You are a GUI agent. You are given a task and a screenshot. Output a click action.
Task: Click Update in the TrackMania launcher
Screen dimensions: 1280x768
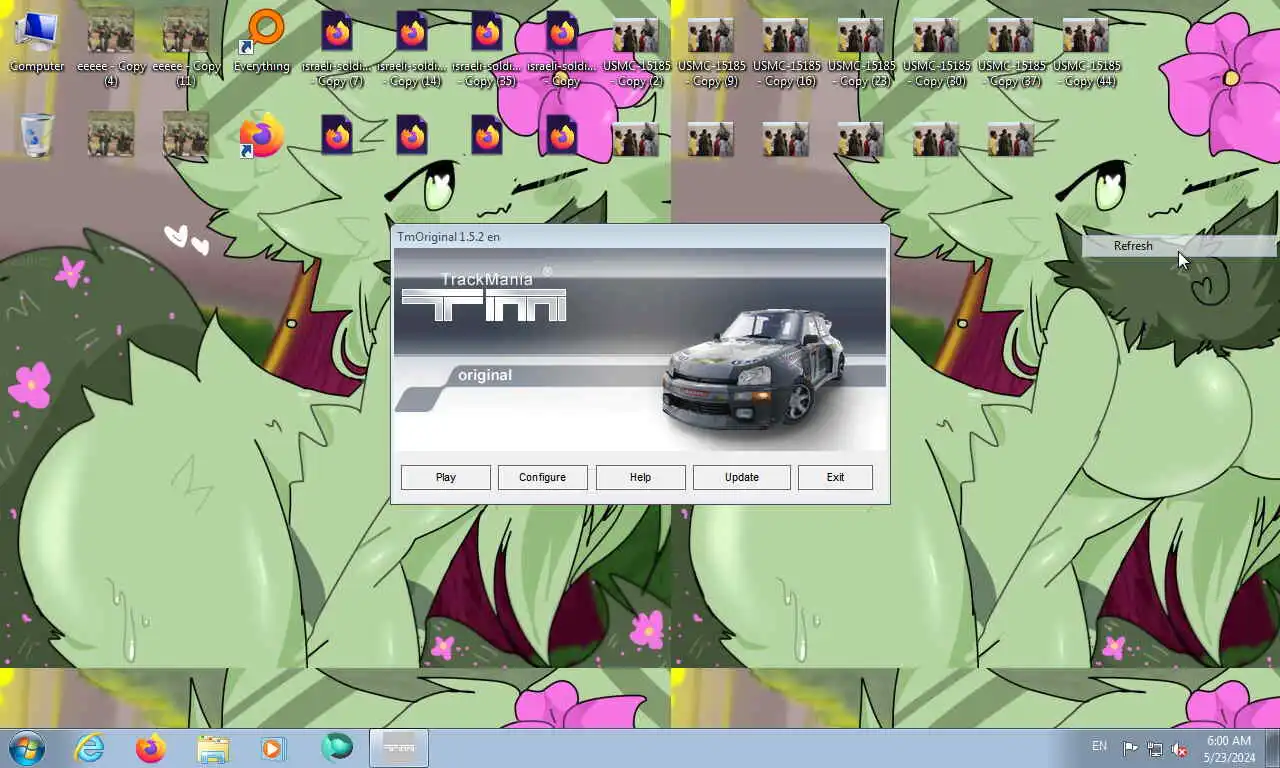coord(741,477)
